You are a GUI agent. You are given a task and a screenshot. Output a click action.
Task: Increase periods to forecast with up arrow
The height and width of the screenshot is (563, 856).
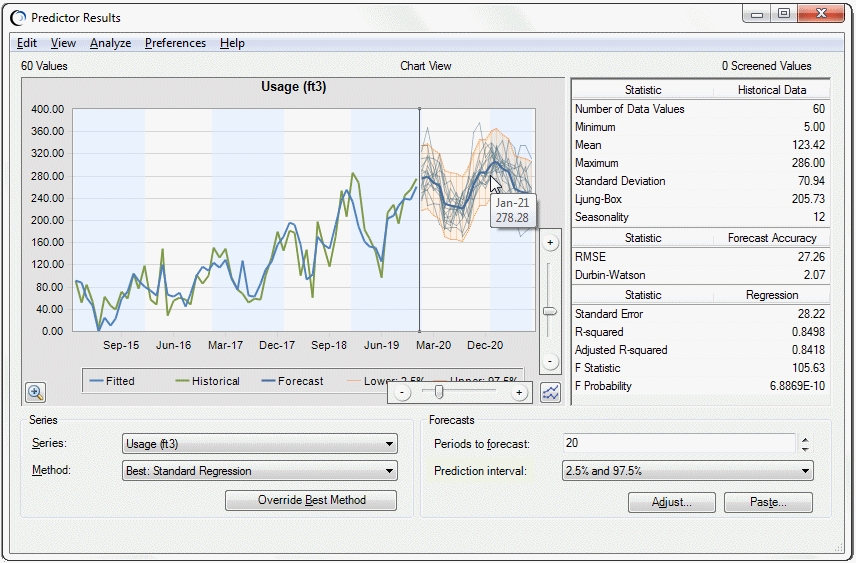[805, 438]
